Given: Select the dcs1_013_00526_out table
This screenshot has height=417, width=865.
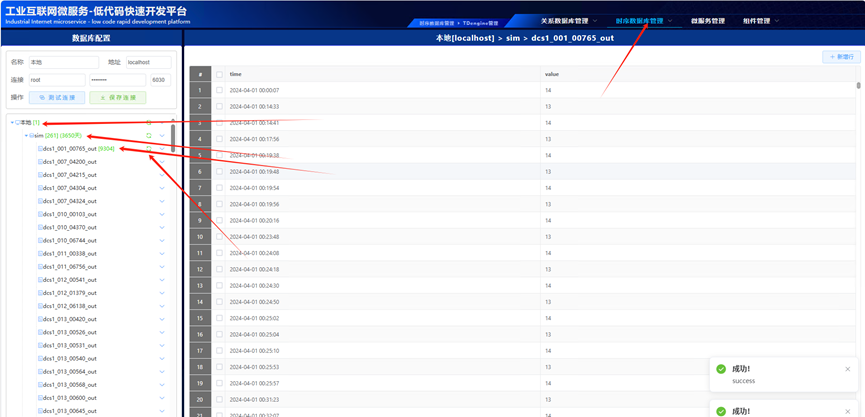Looking at the screenshot, I should pos(70,333).
